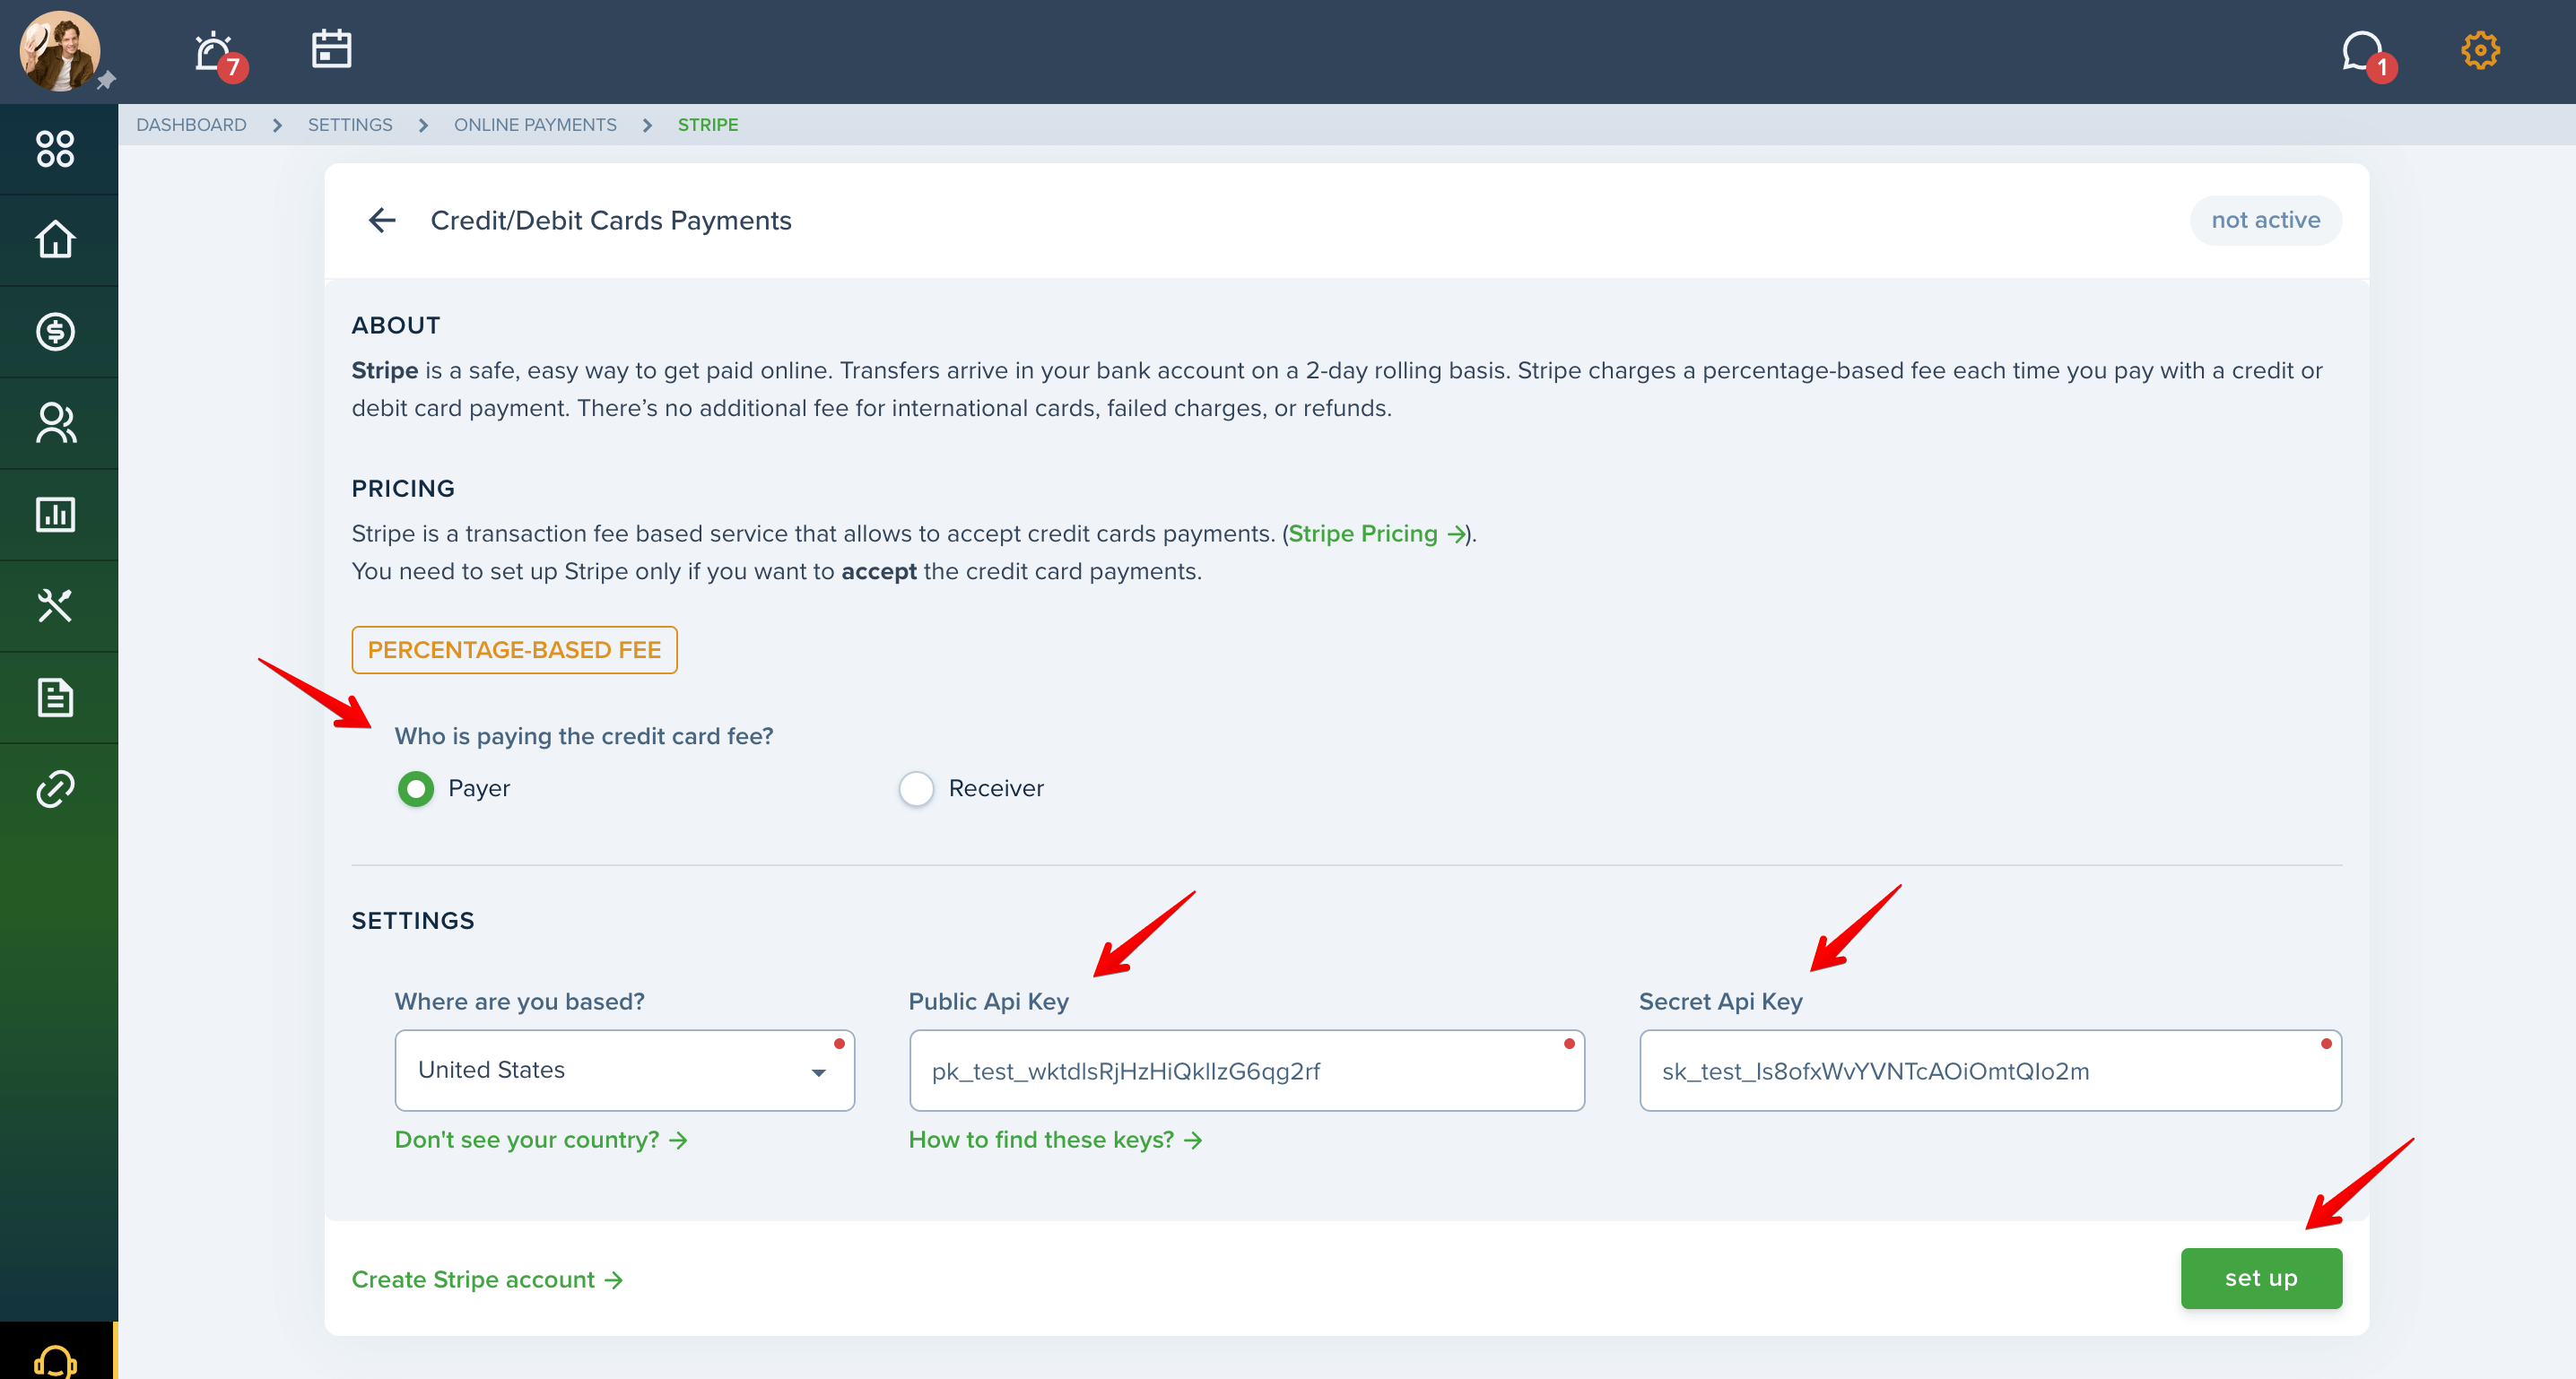This screenshot has height=1379, width=2576.
Task: Open the user profile avatar
Action: 59,51
